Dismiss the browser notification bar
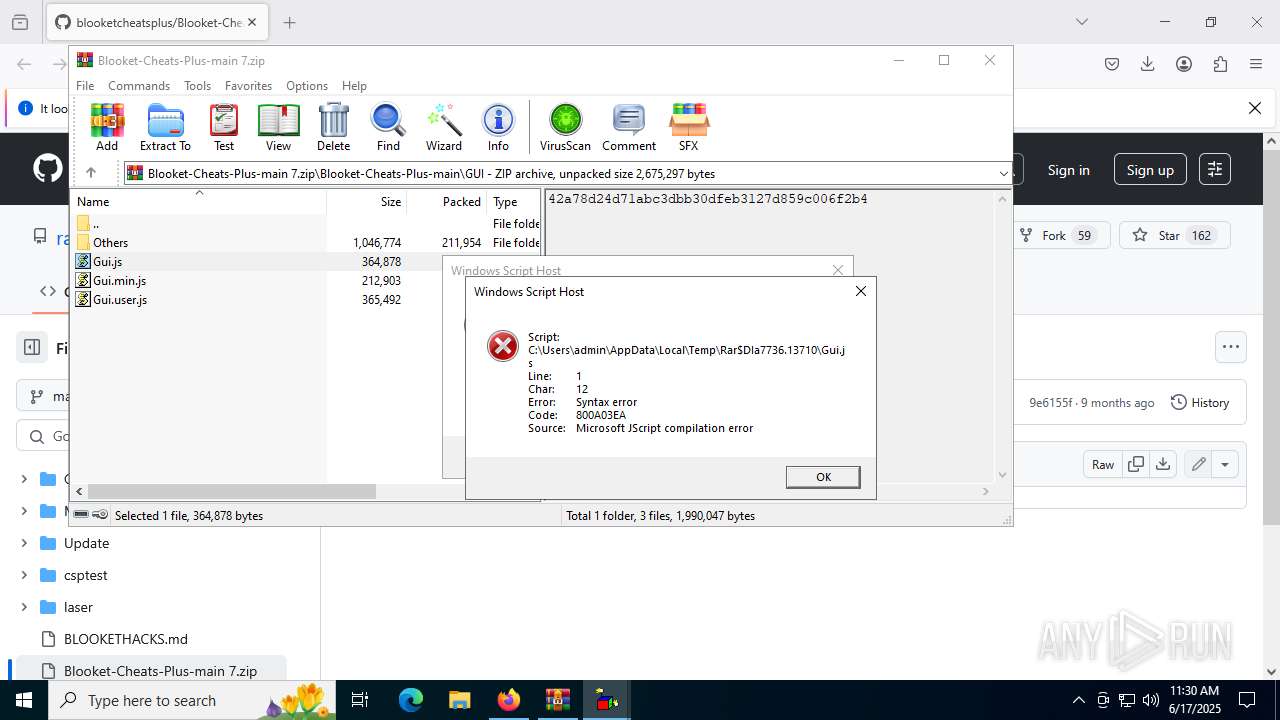This screenshot has width=1280, height=720. (1254, 108)
